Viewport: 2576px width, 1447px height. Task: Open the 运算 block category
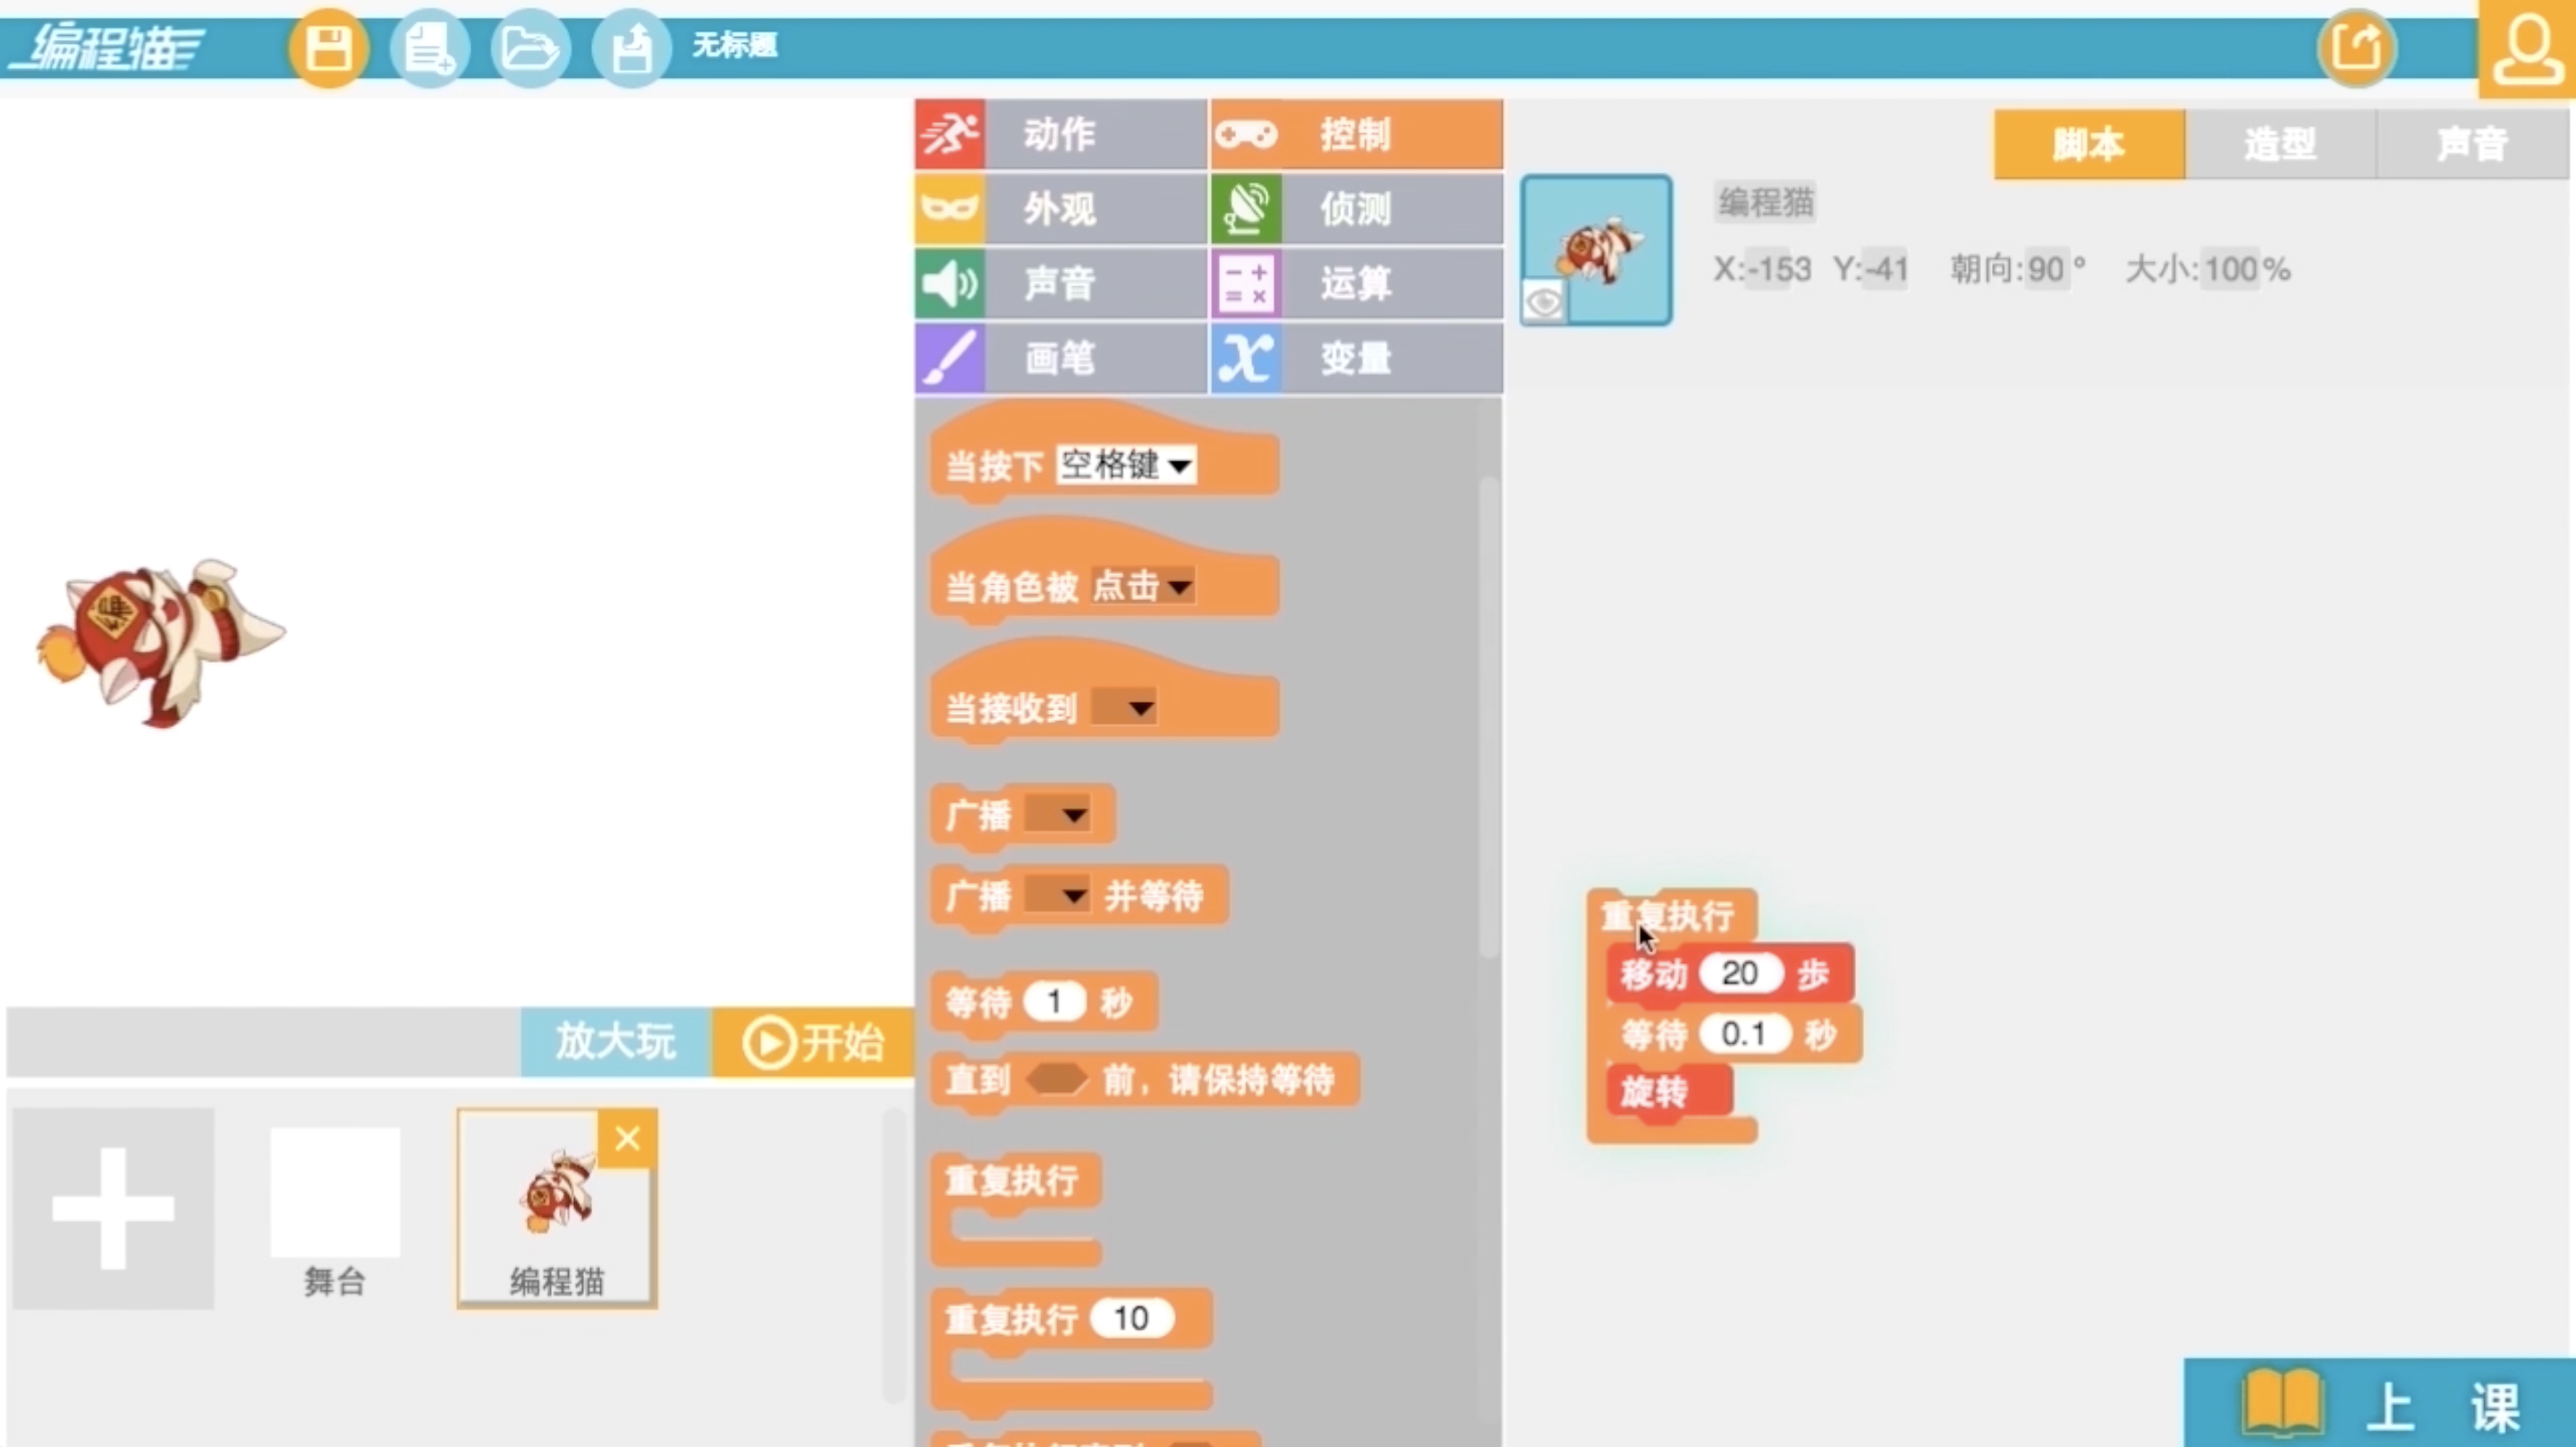click(x=1357, y=283)
